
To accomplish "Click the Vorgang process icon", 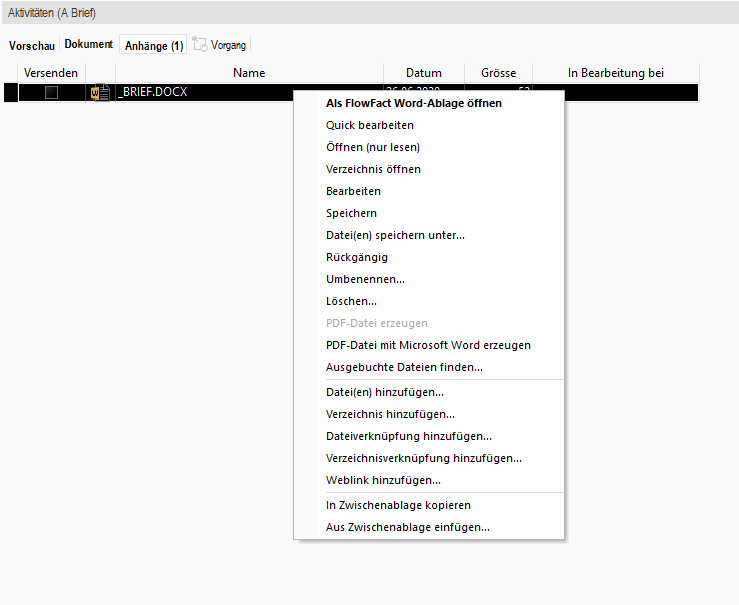I will 200,44.
